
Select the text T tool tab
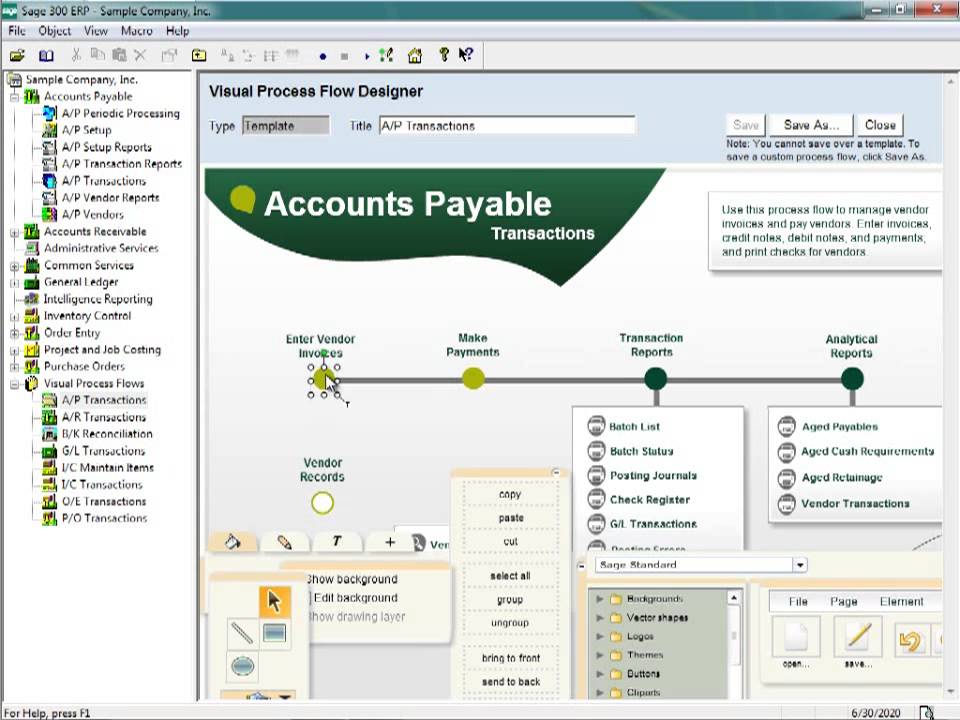(337, 541)
